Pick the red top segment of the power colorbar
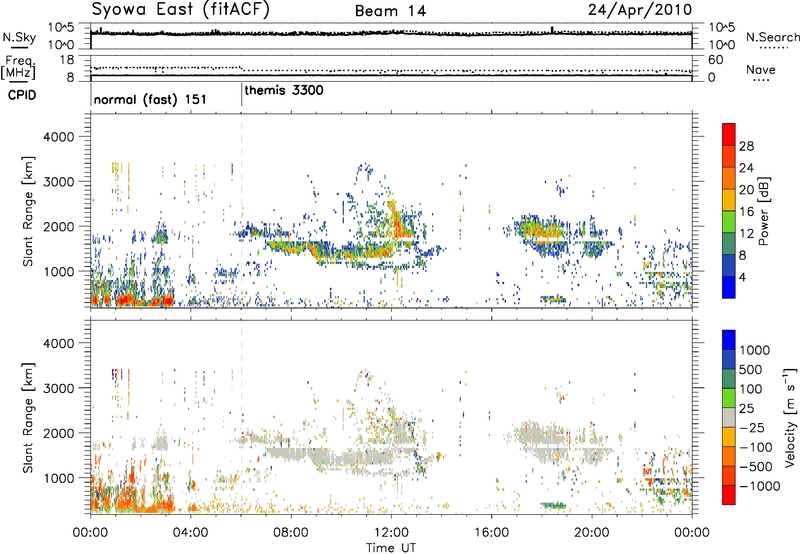 coord(729,135)
